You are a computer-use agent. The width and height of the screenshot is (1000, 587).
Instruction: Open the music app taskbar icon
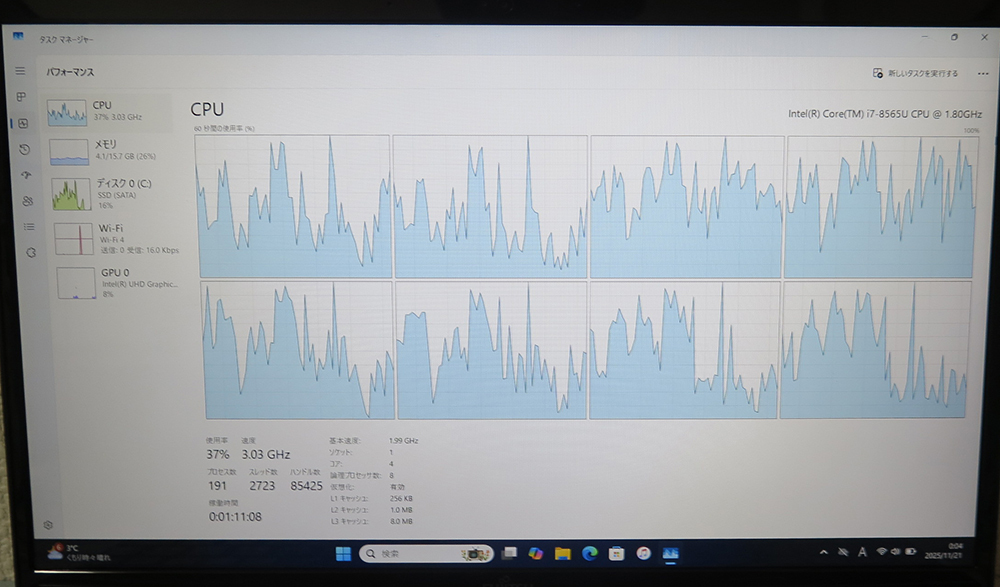(643, 553)
